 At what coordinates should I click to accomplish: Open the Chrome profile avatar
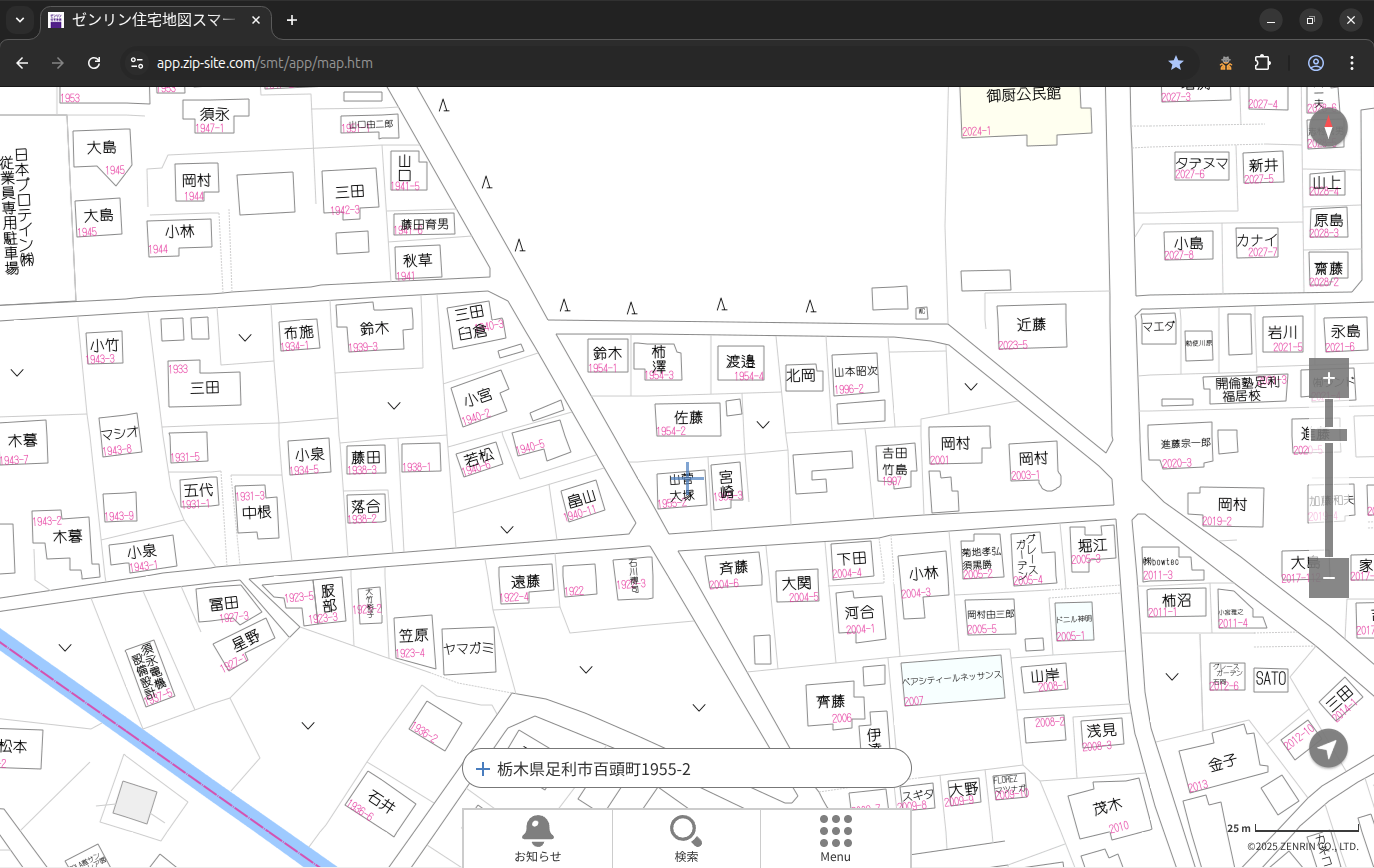(x=1315, y=63)
